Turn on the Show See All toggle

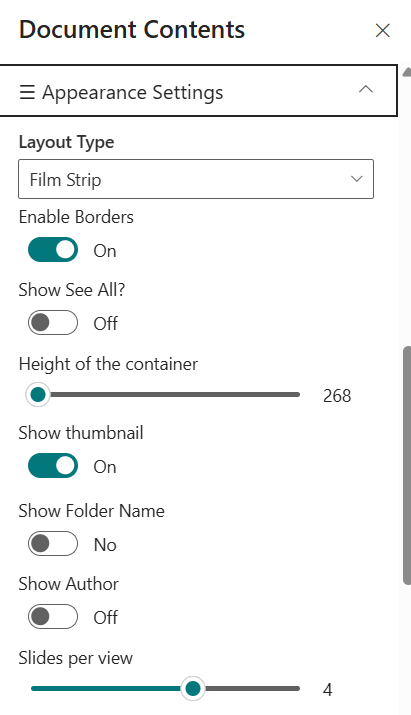[53, 322]
